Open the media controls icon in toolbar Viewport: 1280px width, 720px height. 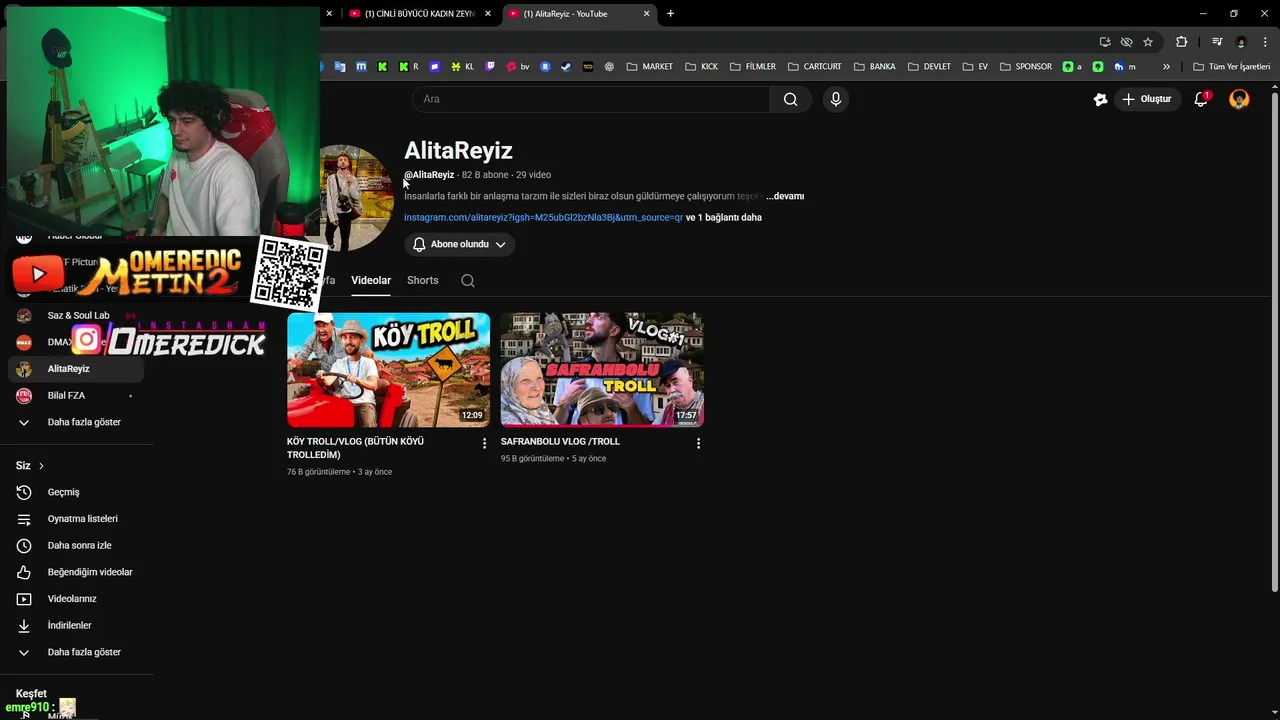(1217, 42)
